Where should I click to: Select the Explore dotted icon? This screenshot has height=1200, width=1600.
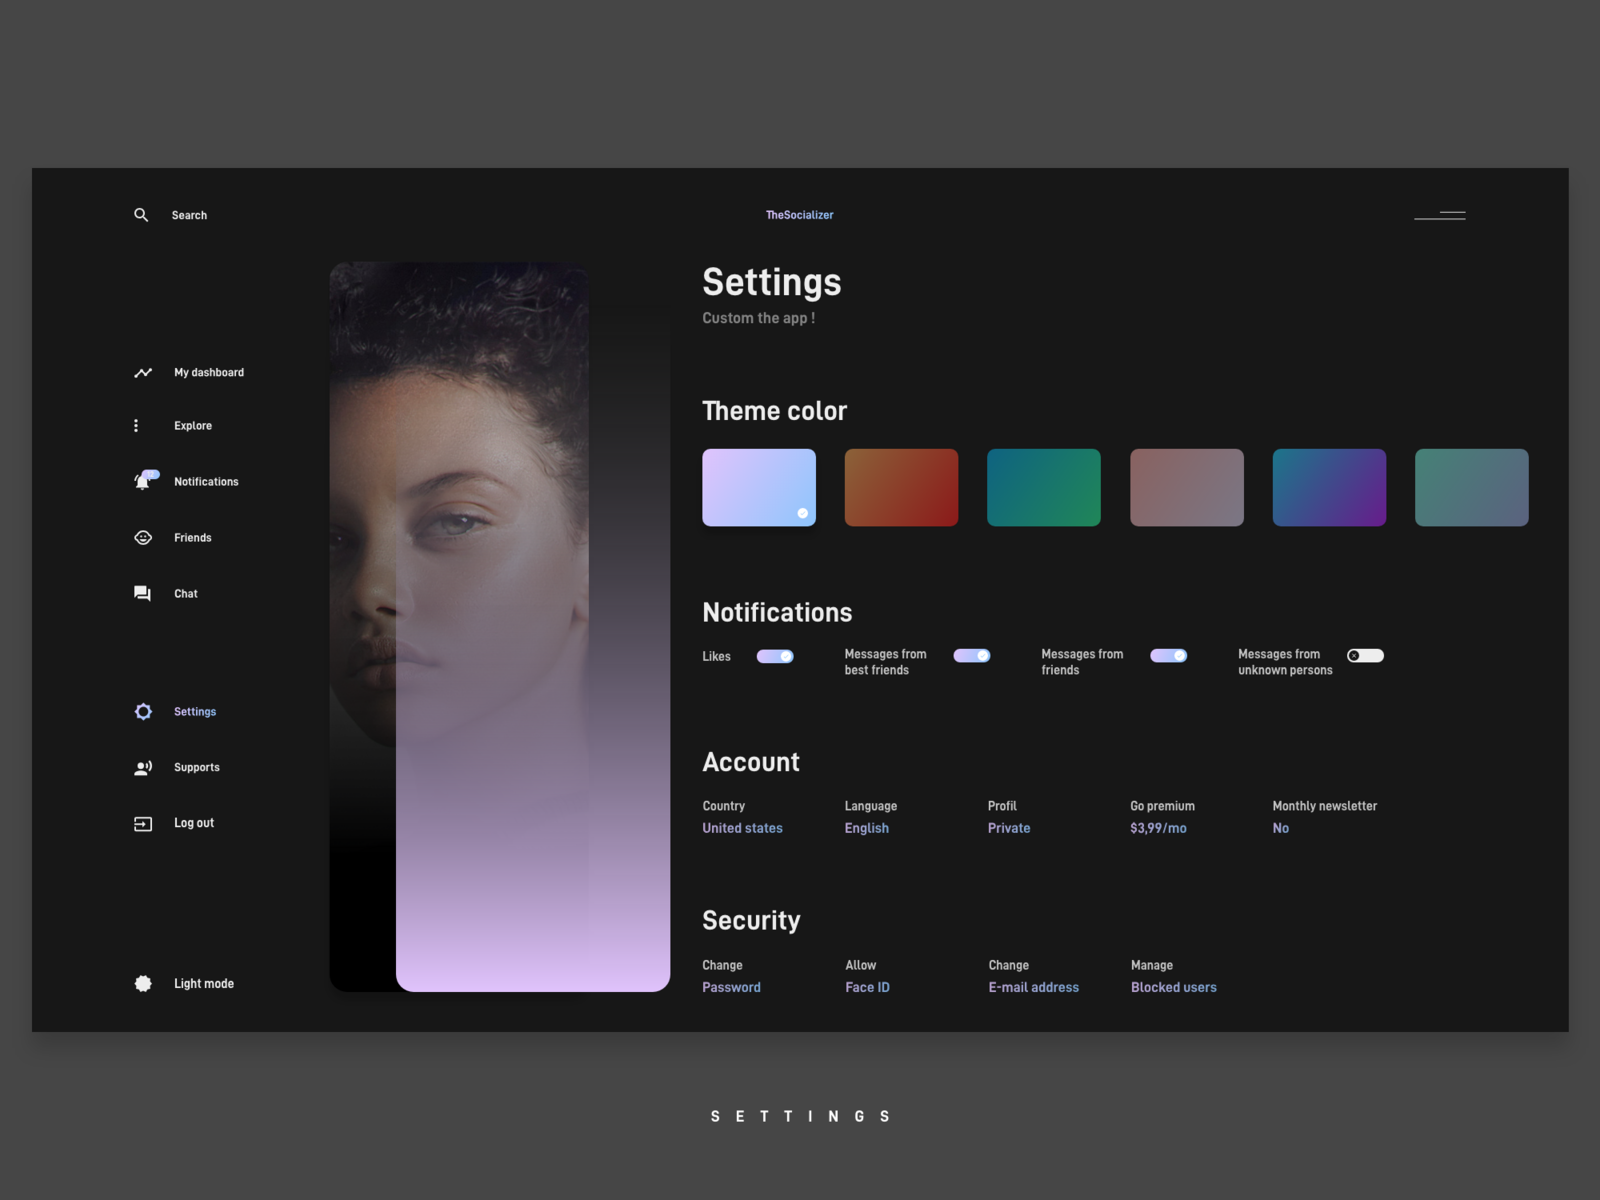pyautogui.click(x=136, y=425)
